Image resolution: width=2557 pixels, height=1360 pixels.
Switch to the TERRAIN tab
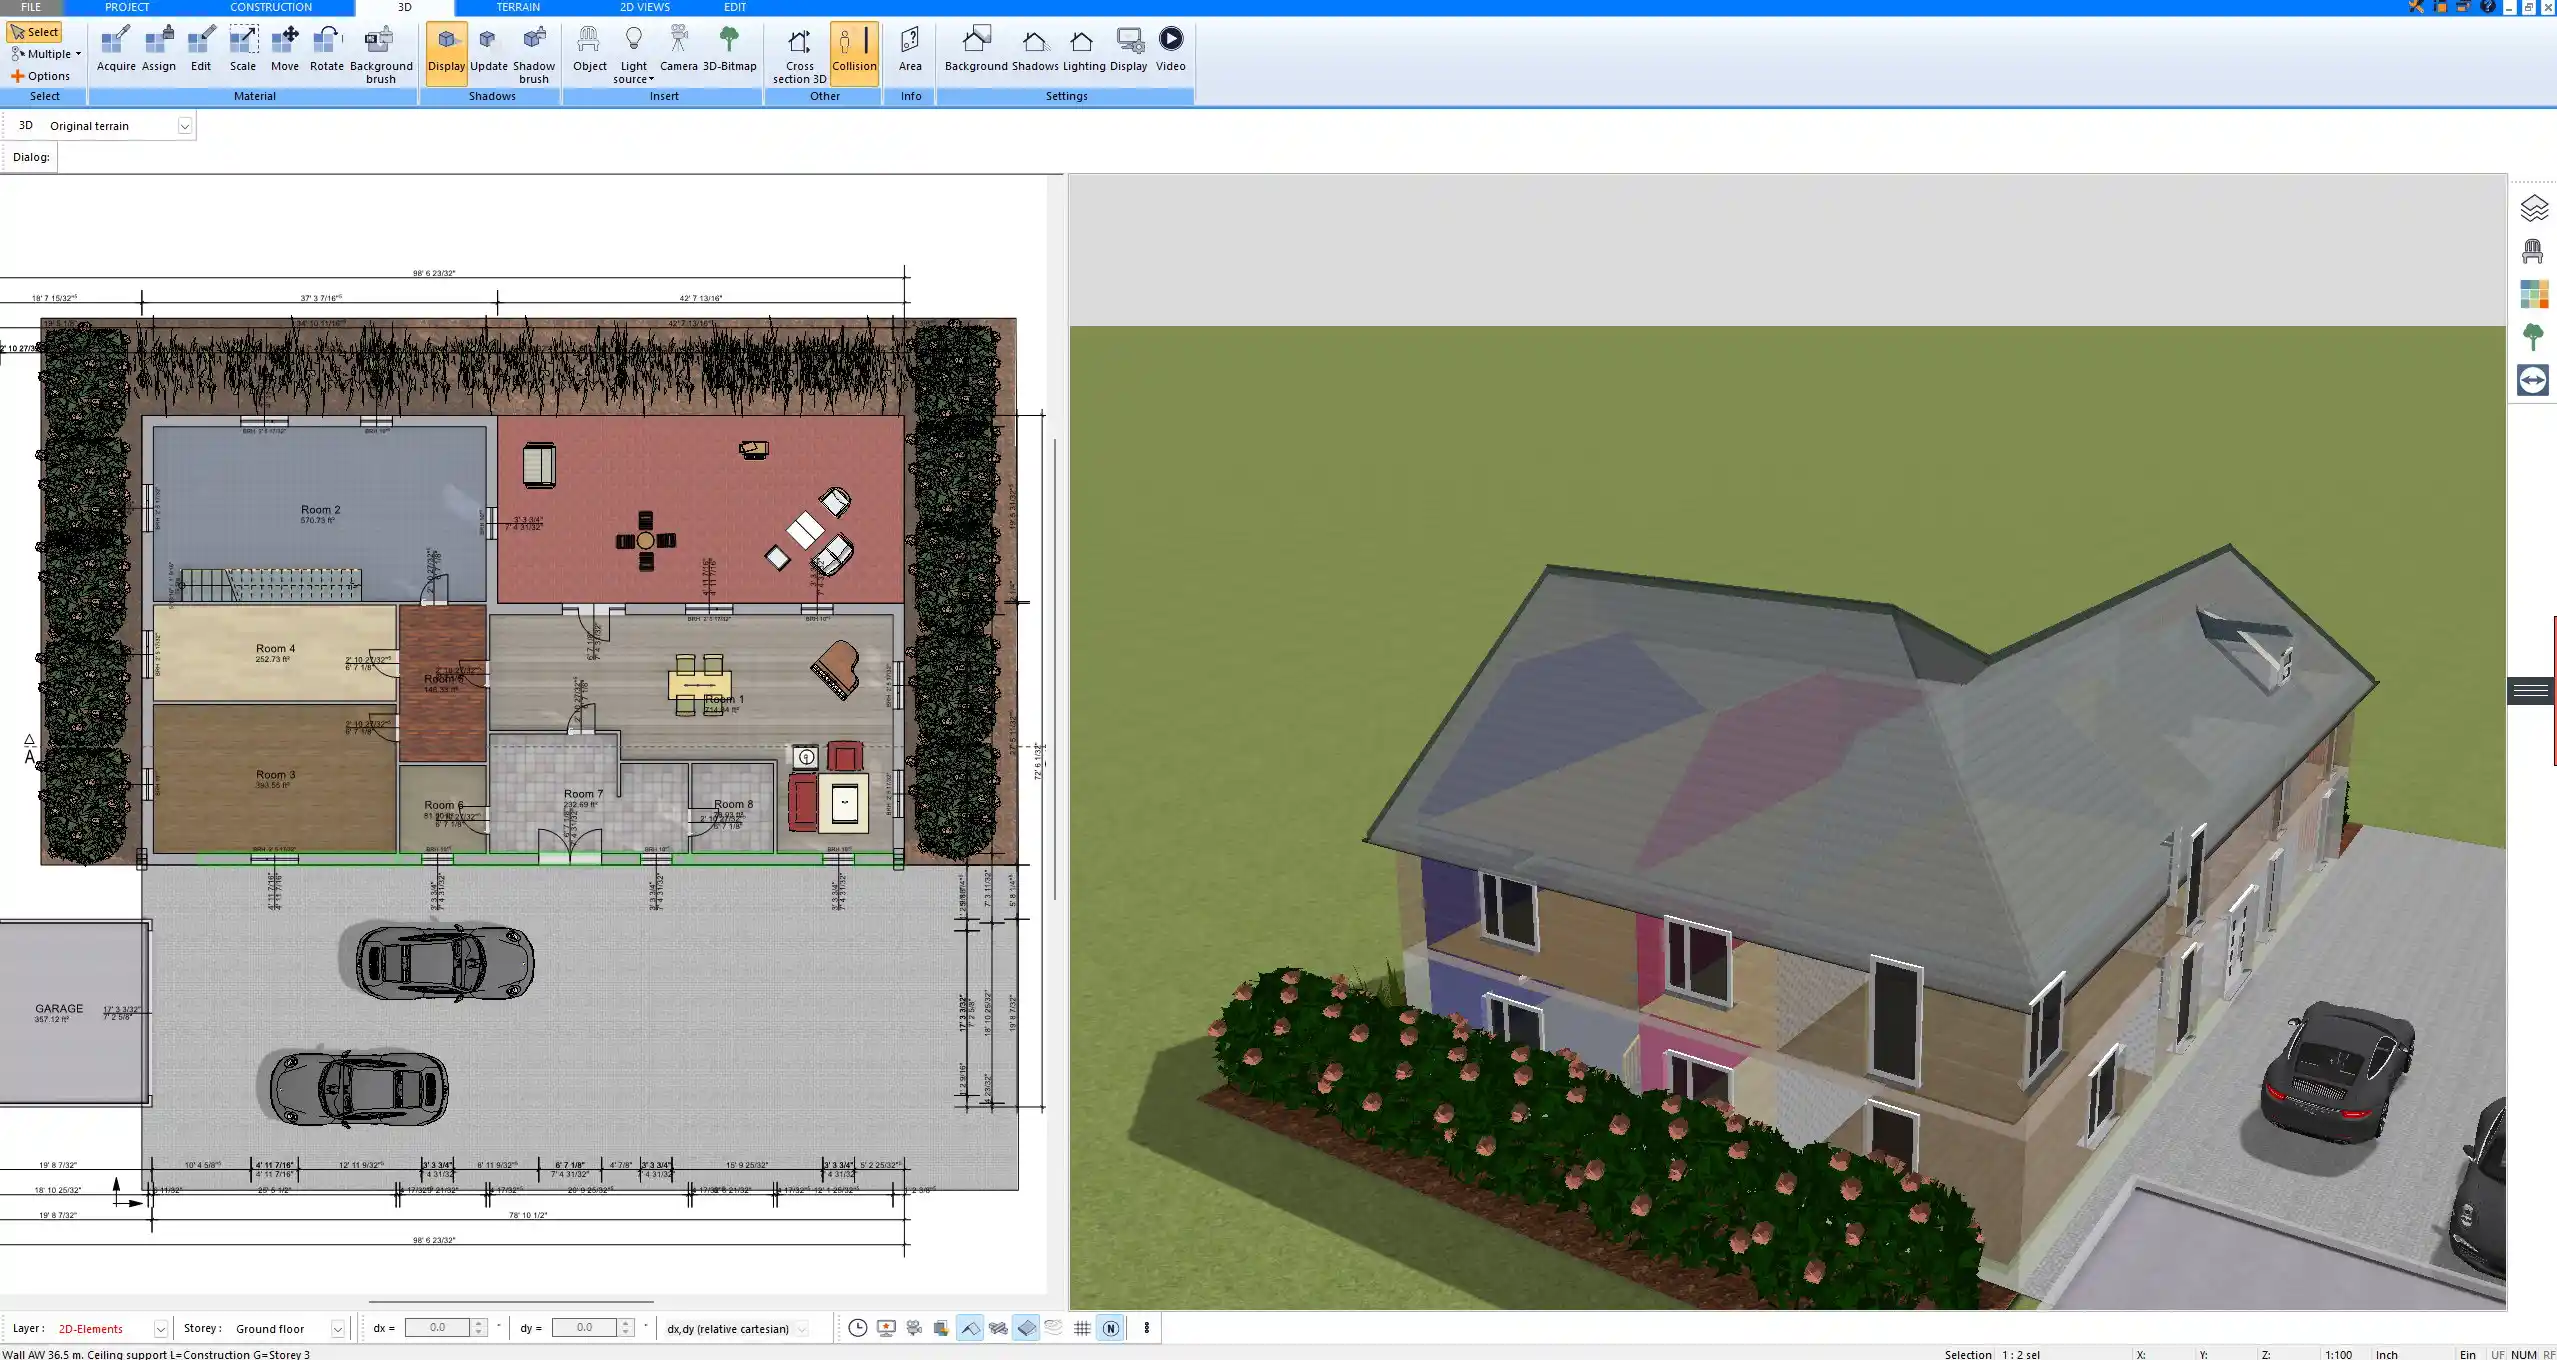(x=518, y=7)
